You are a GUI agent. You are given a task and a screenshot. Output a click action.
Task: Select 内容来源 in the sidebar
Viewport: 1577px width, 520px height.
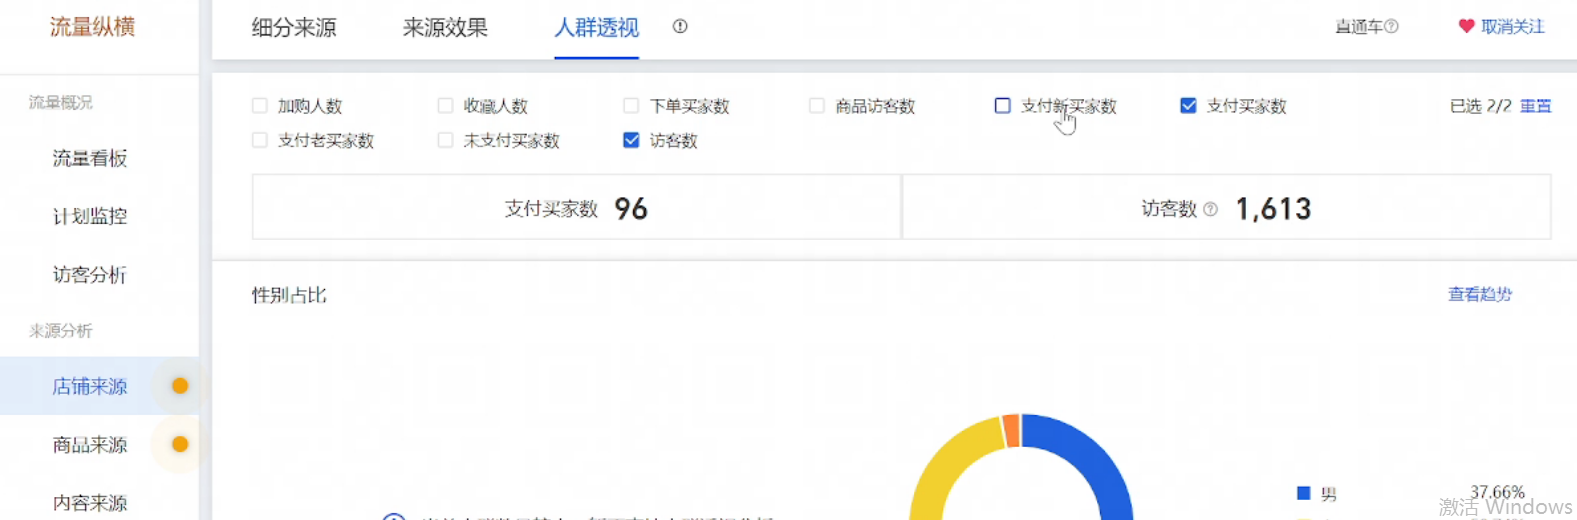point(90,502)
